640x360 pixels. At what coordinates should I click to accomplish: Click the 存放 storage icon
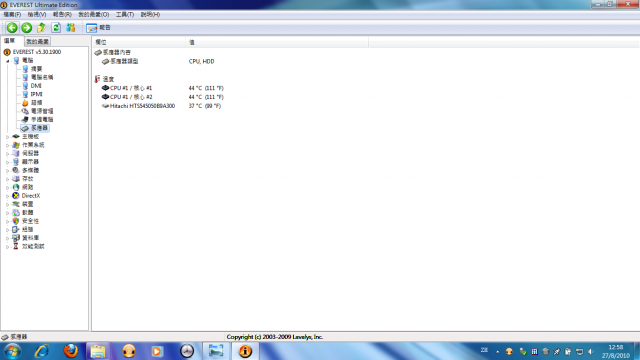[16, 179]
